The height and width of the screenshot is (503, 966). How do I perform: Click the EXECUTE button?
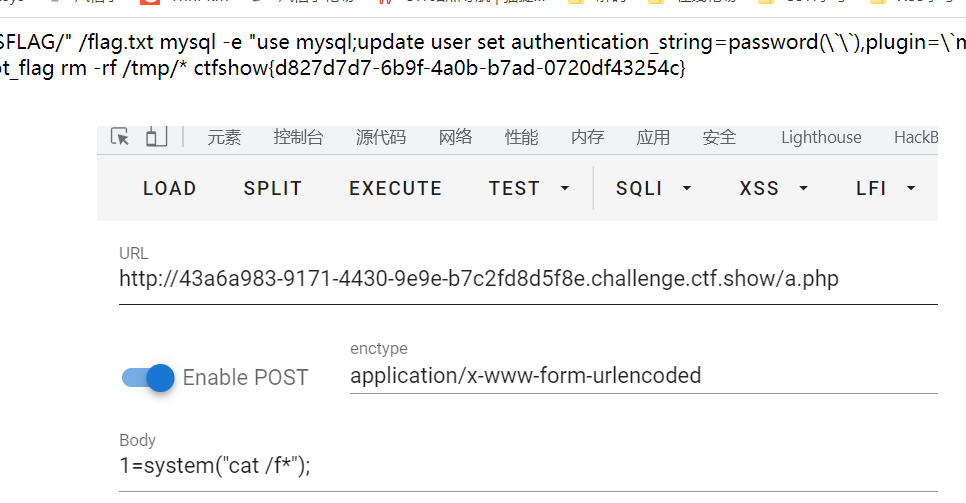396,188
